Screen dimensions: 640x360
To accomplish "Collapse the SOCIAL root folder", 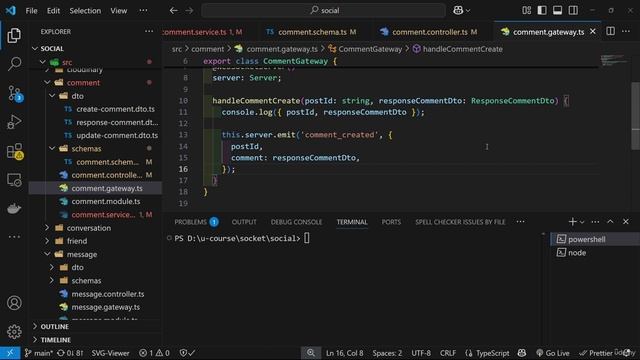I will coord(35,49).
